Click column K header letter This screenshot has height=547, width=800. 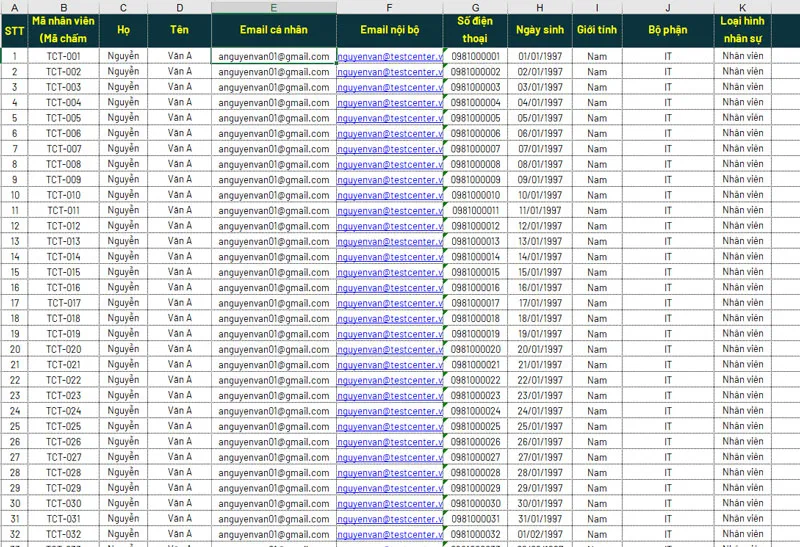[742, 7]
